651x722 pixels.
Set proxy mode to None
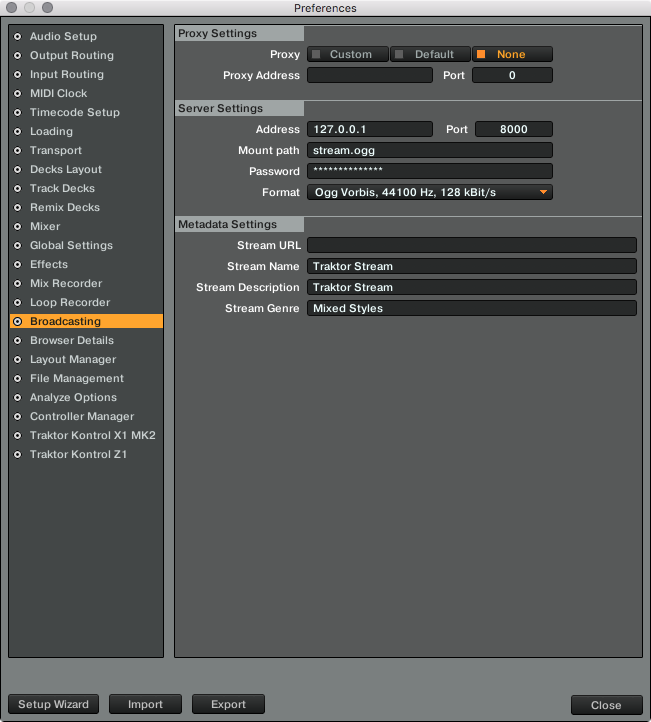coord(512,54)
